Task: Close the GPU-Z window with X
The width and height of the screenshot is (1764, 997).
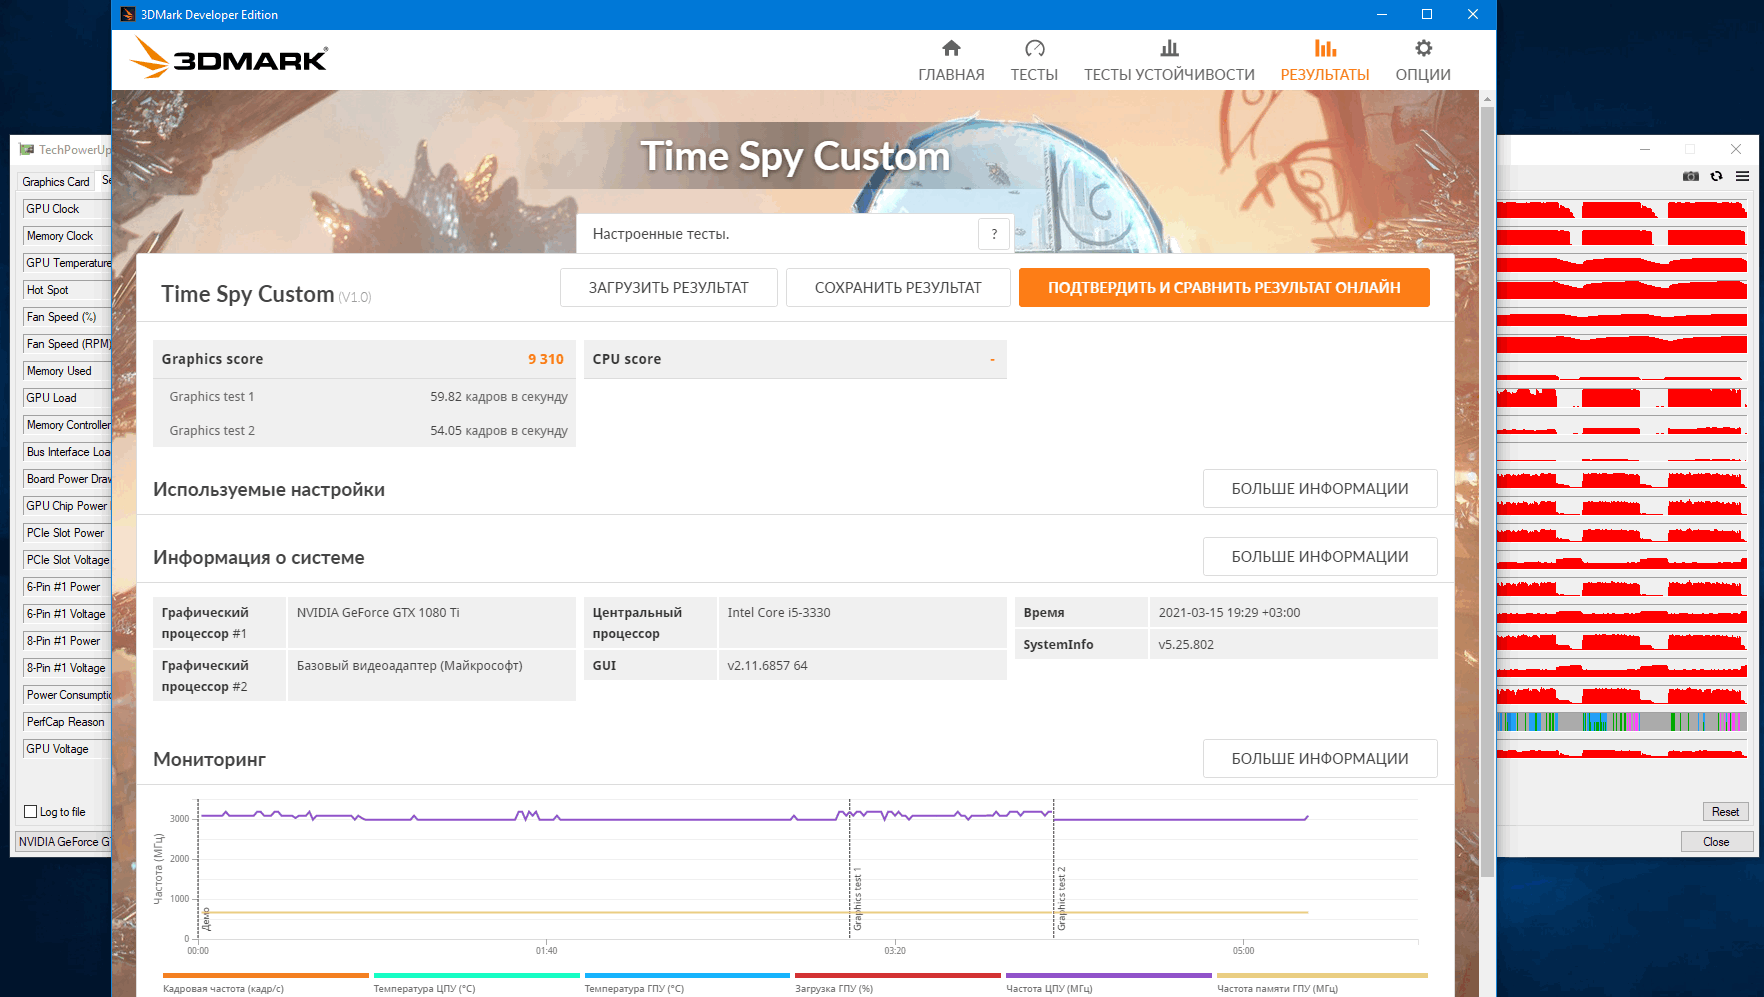Action: 1736,149
